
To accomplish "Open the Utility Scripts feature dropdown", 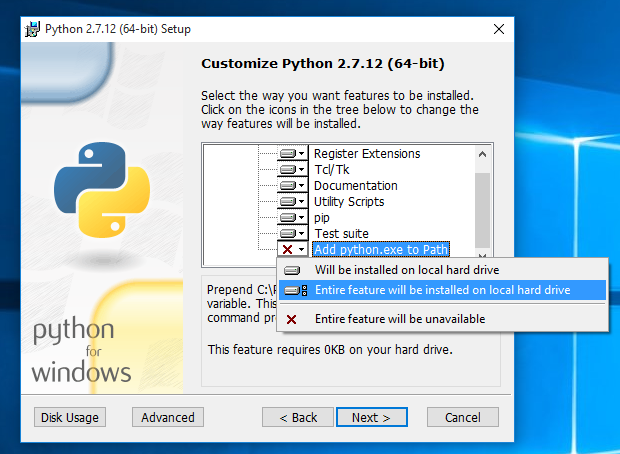I will coord(293,201).
